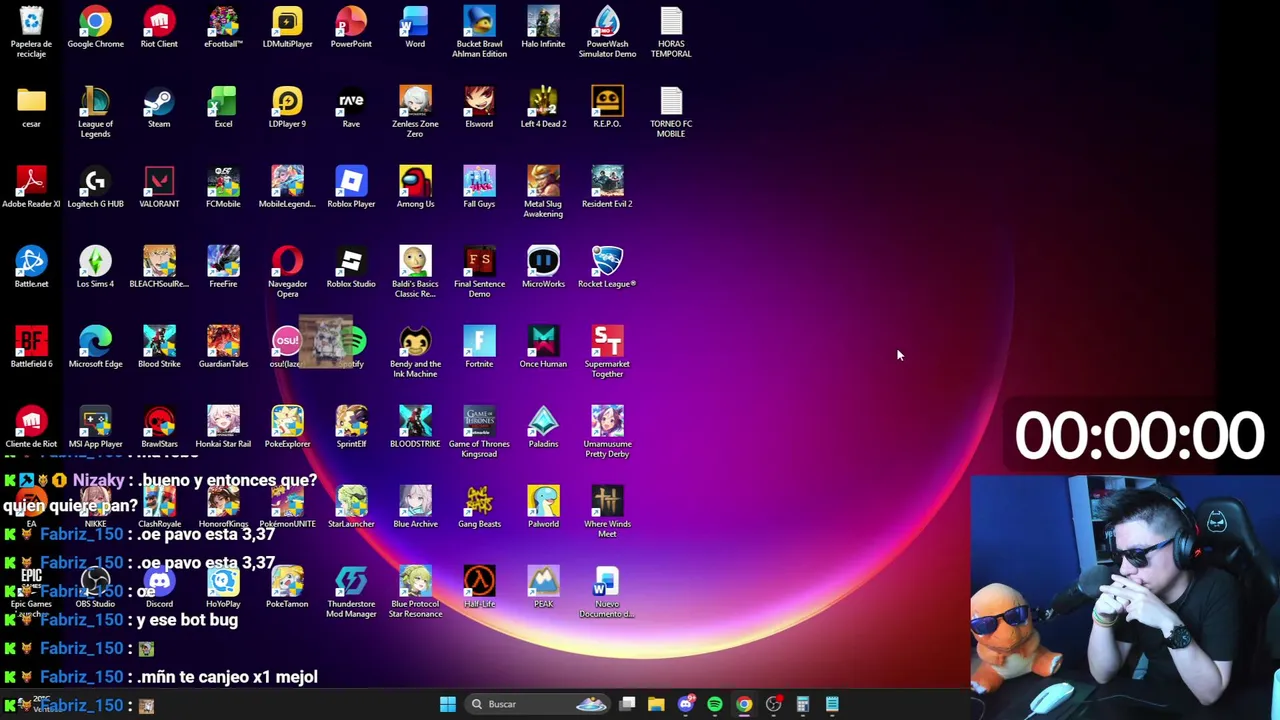Select the Microsoft Edge desktop icon
Viewport: 1280px width, 720px height.
(95, 348)
